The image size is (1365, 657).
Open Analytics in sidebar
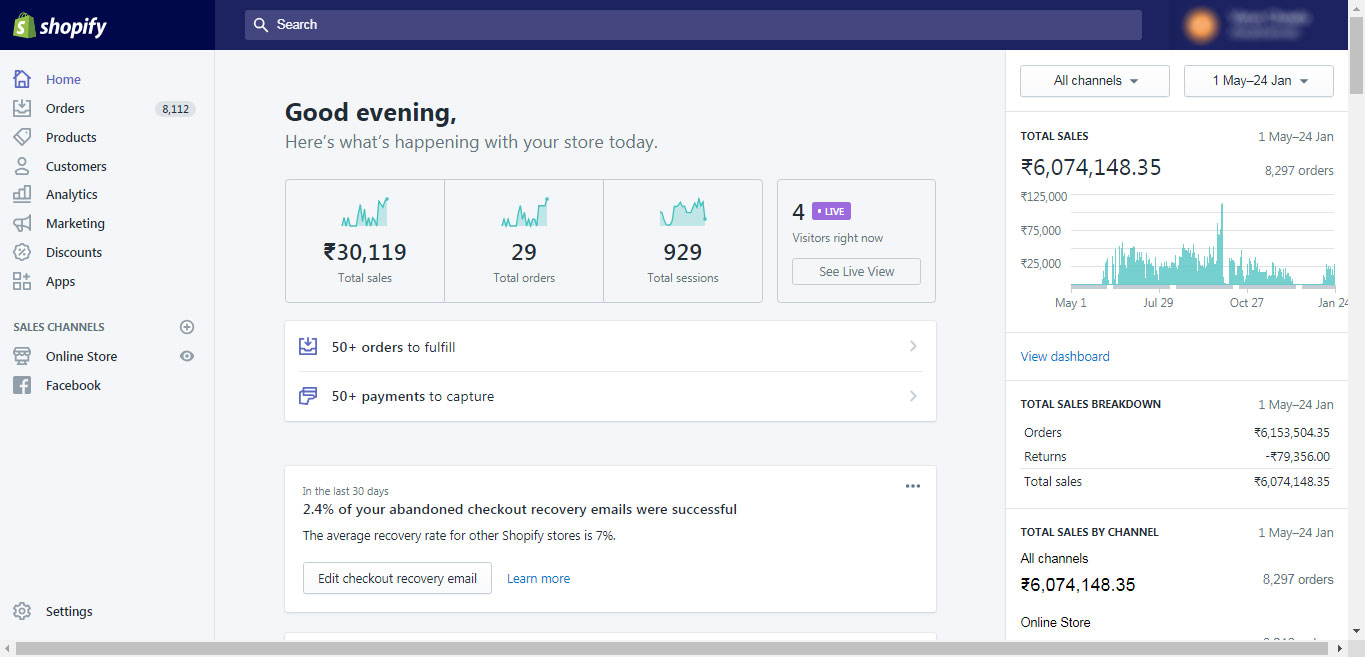pos(72,194)
